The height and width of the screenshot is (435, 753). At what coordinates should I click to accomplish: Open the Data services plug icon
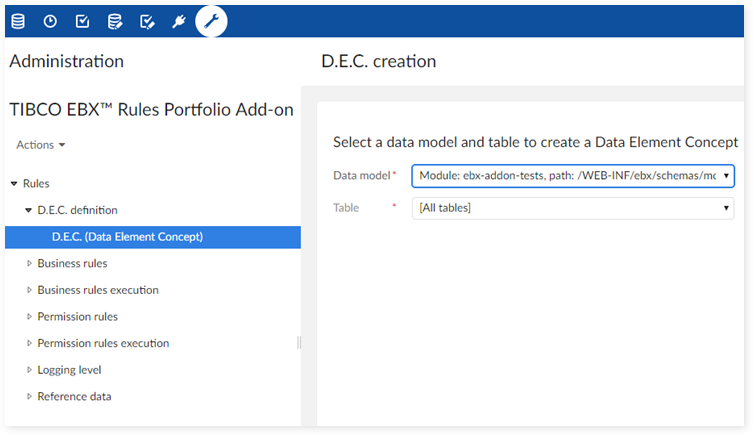point(179,21)
